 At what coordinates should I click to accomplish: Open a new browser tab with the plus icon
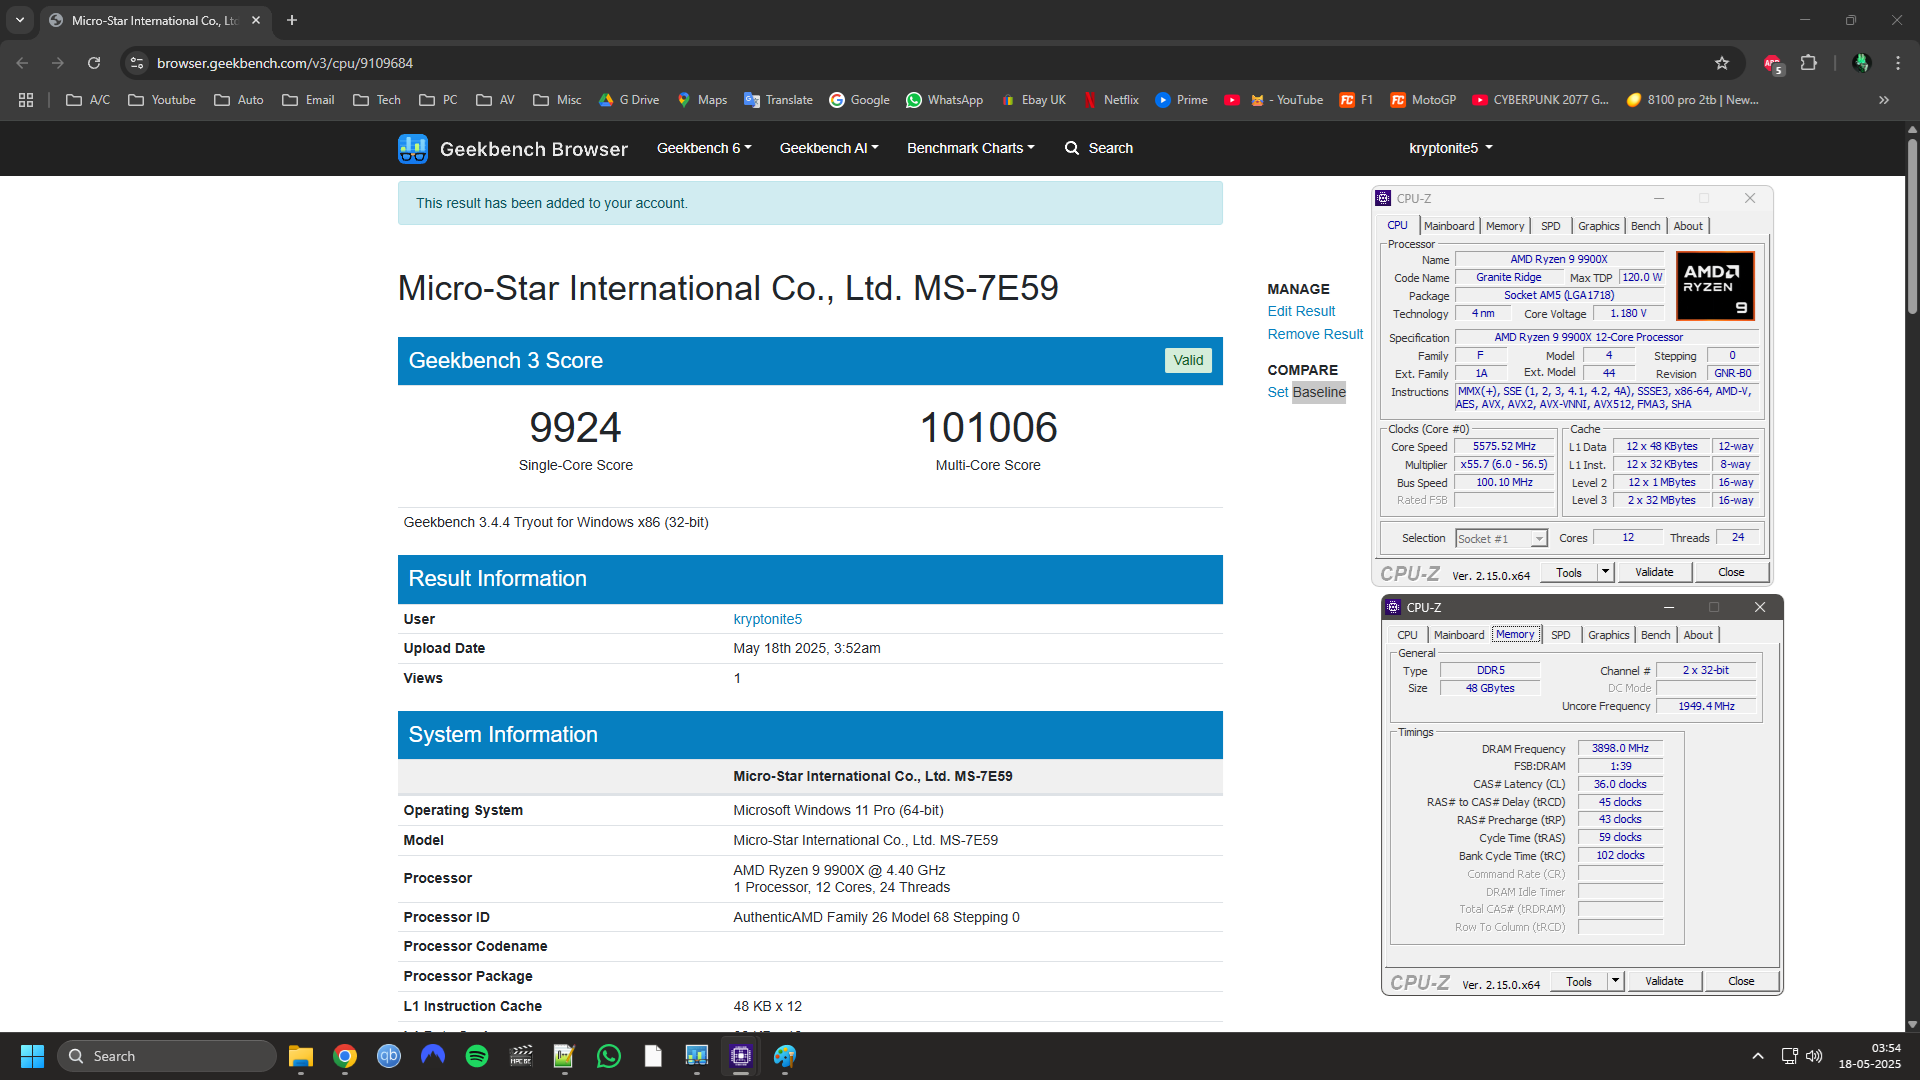click(x=292, y=20)
